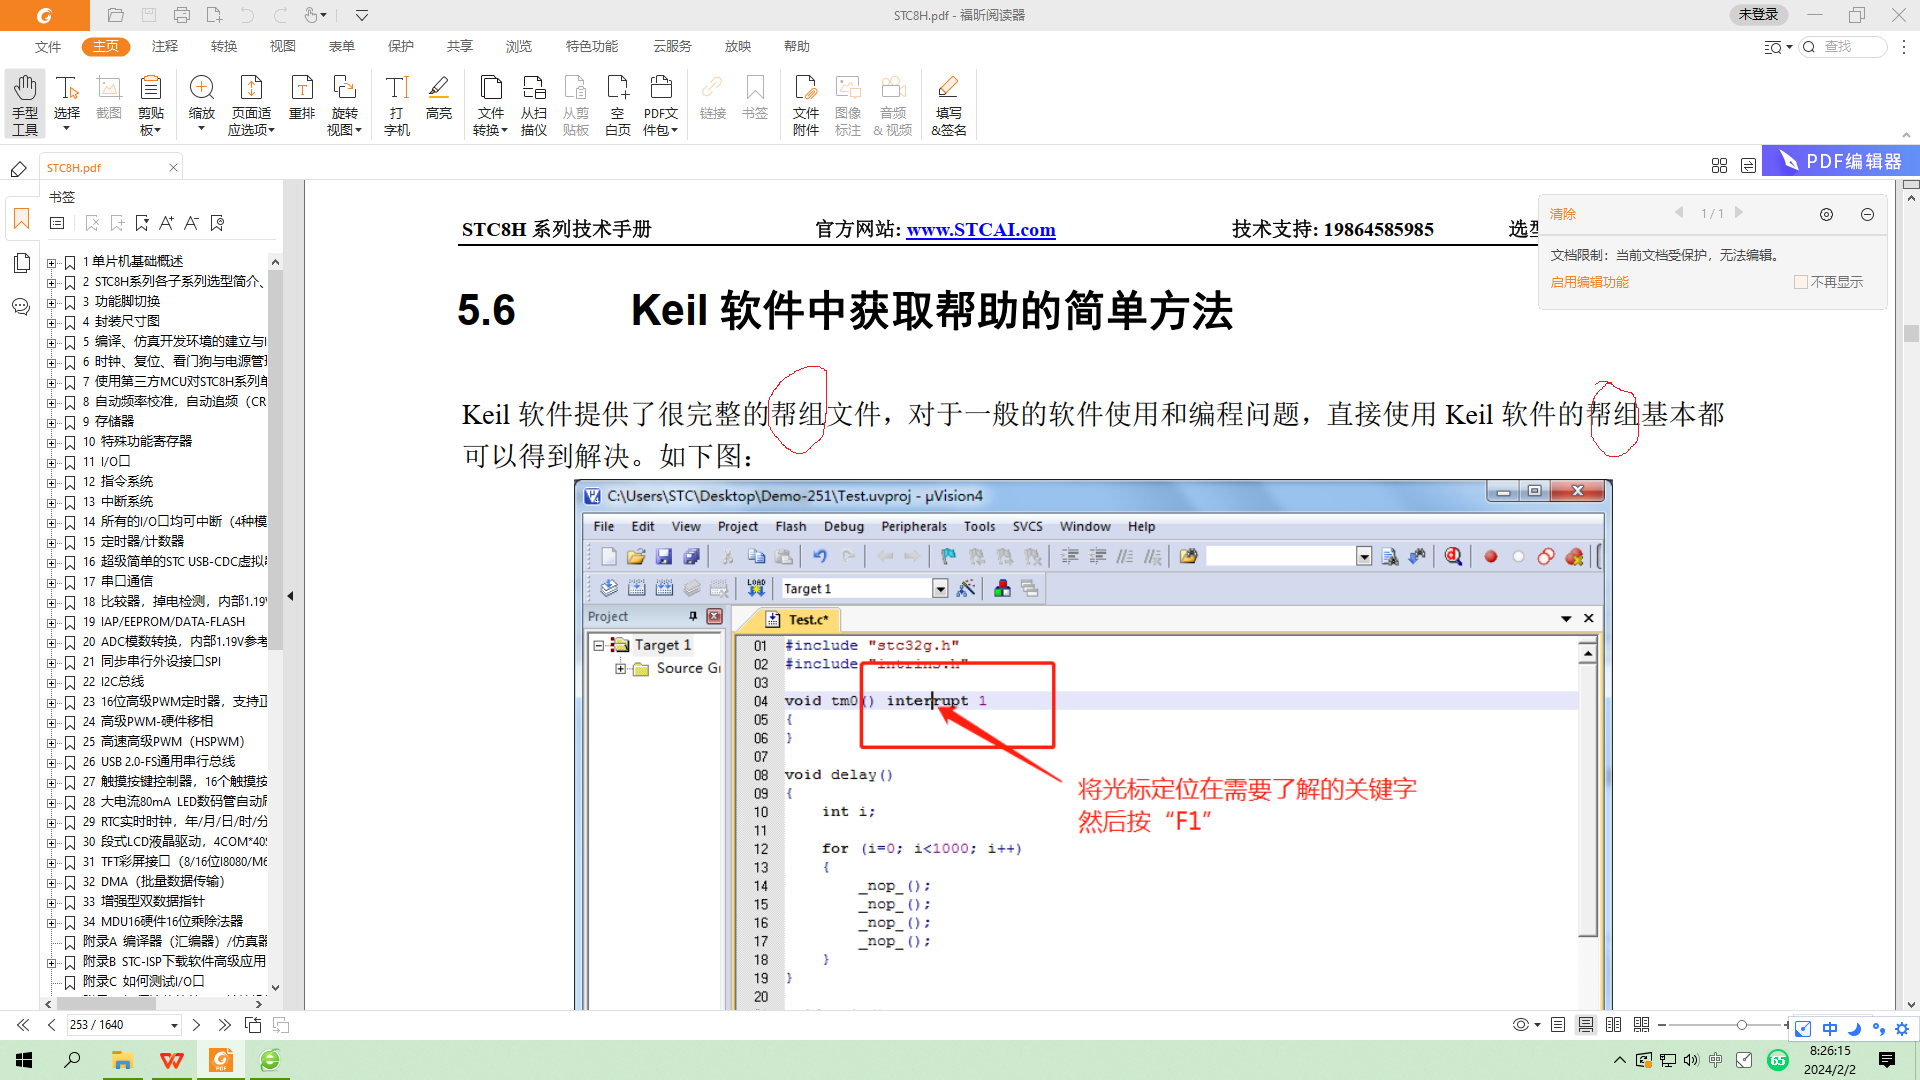The width and height of the screenshot is (1920, 1080).
Task: Collapse the bookmark panel with the arrow
Action: (x=290, y=596)
